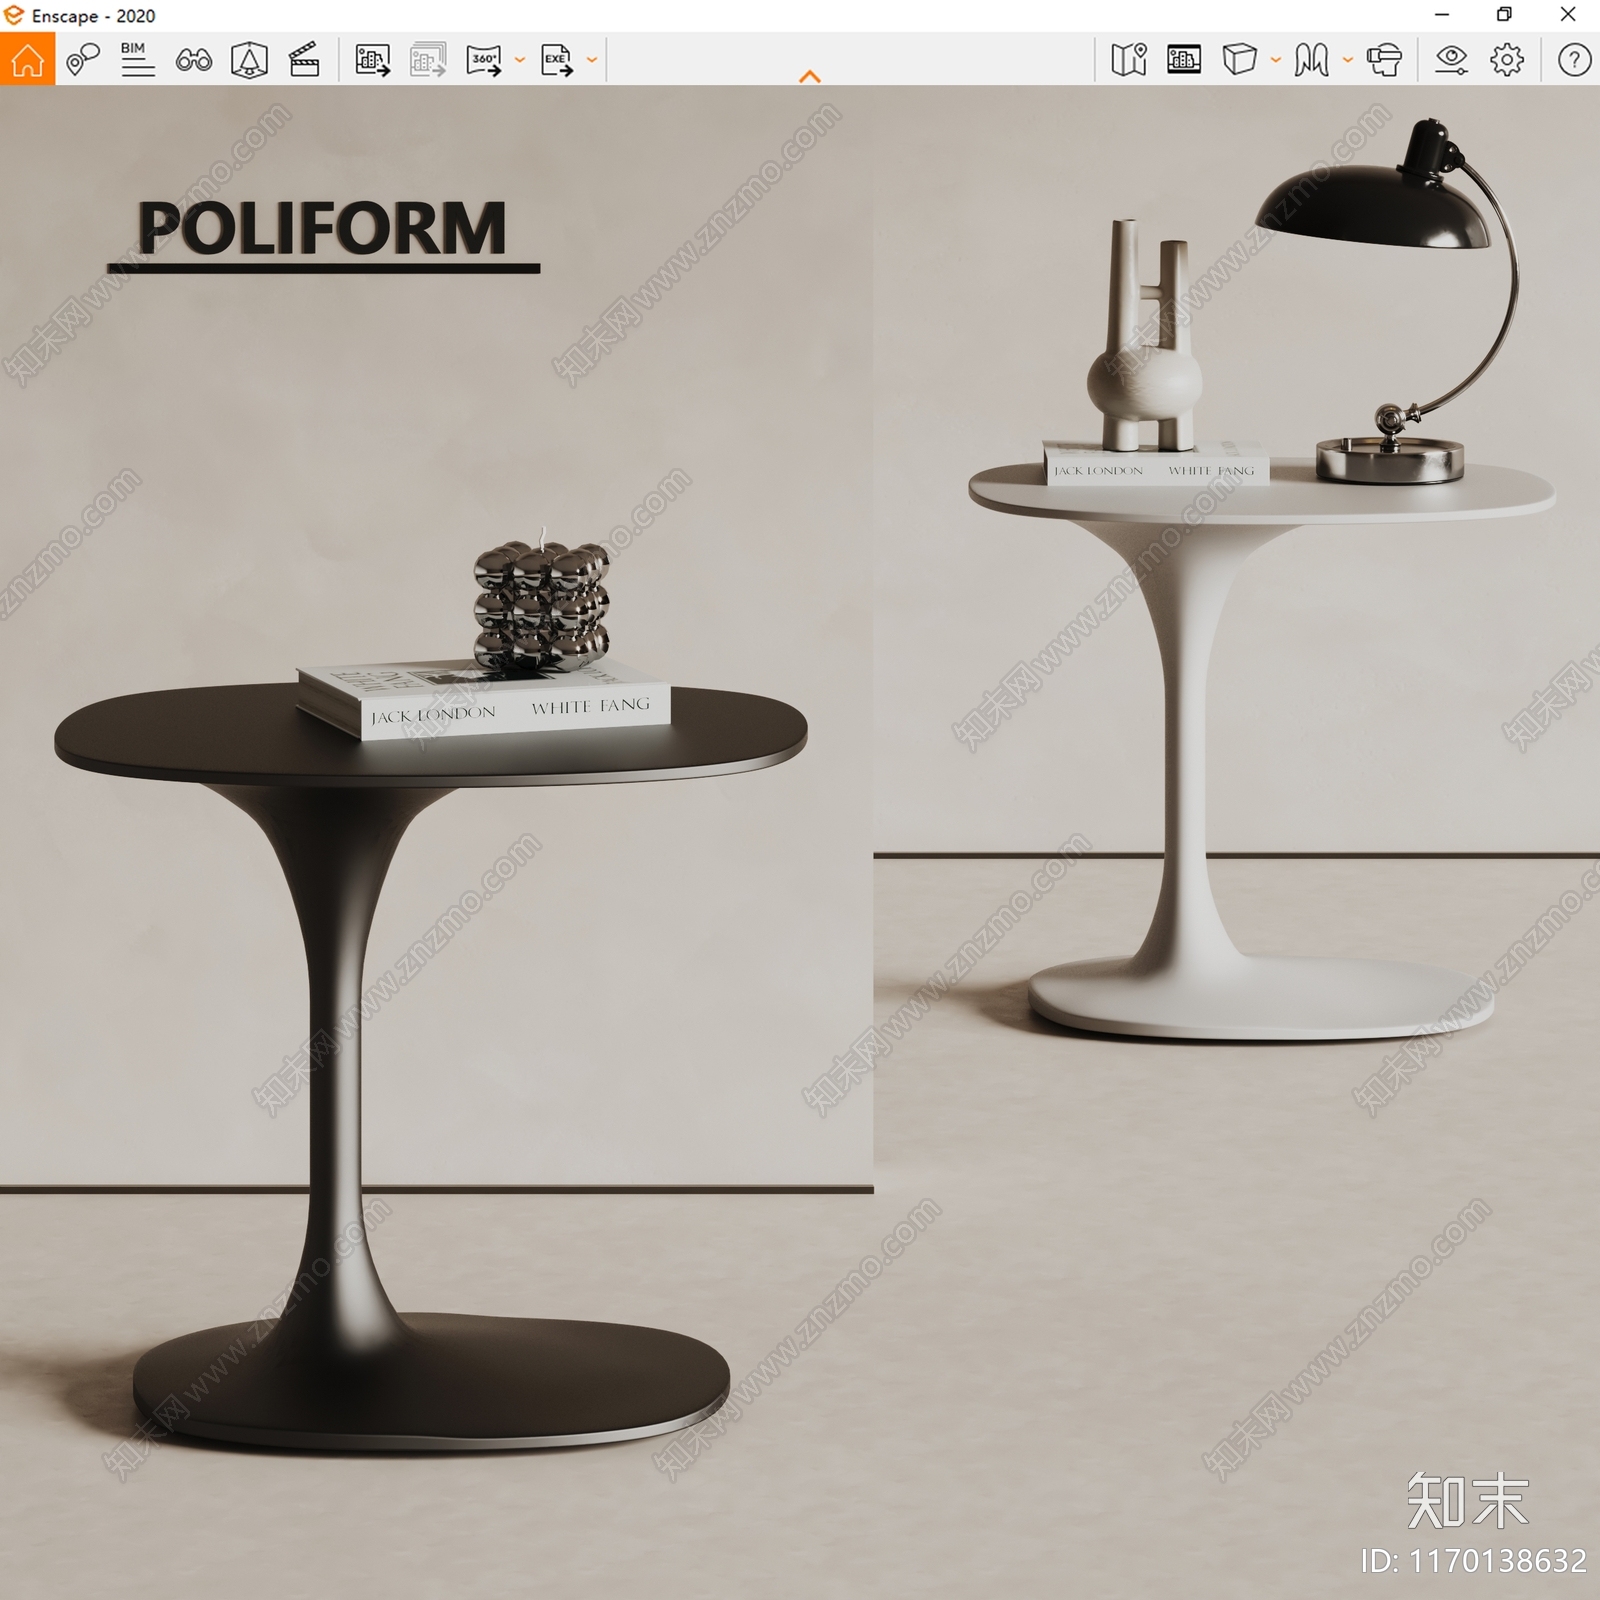Open the video editor clapperboard
Image resolution: width=1600 pixels, height=1600 pixels.
click(304, 60)
